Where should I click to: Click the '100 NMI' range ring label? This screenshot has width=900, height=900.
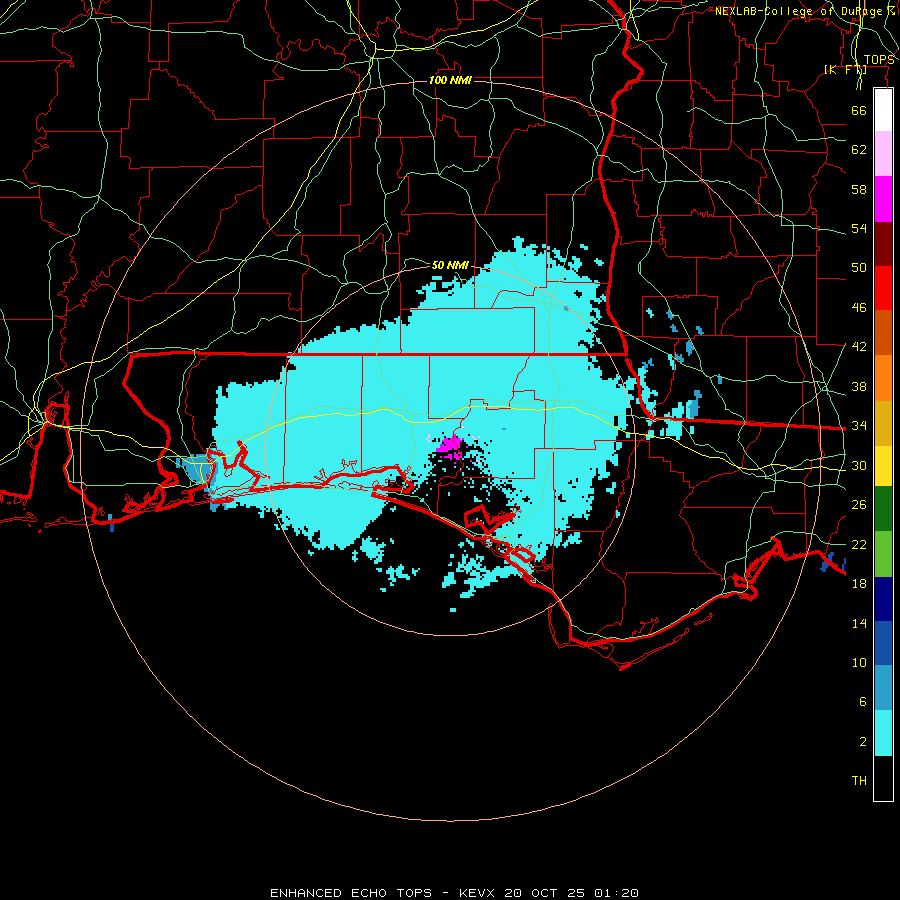[450, 80]
